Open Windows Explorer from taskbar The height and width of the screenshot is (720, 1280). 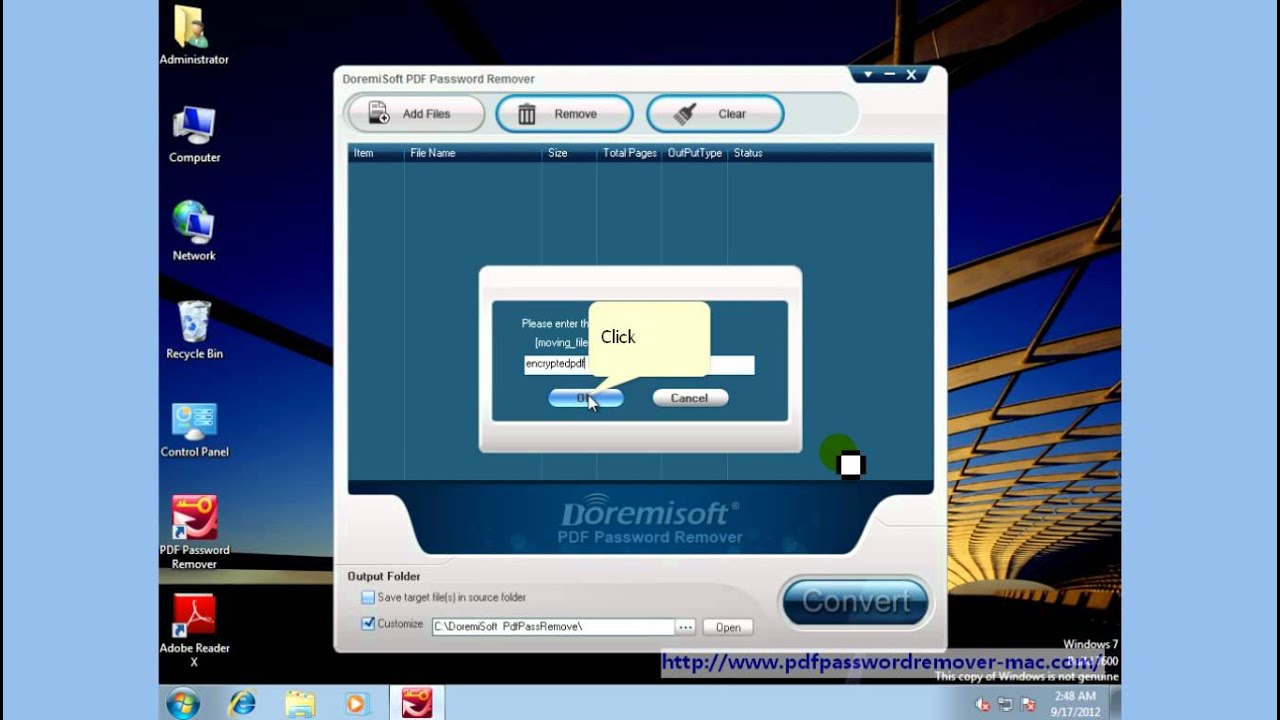tap(300, 704)
